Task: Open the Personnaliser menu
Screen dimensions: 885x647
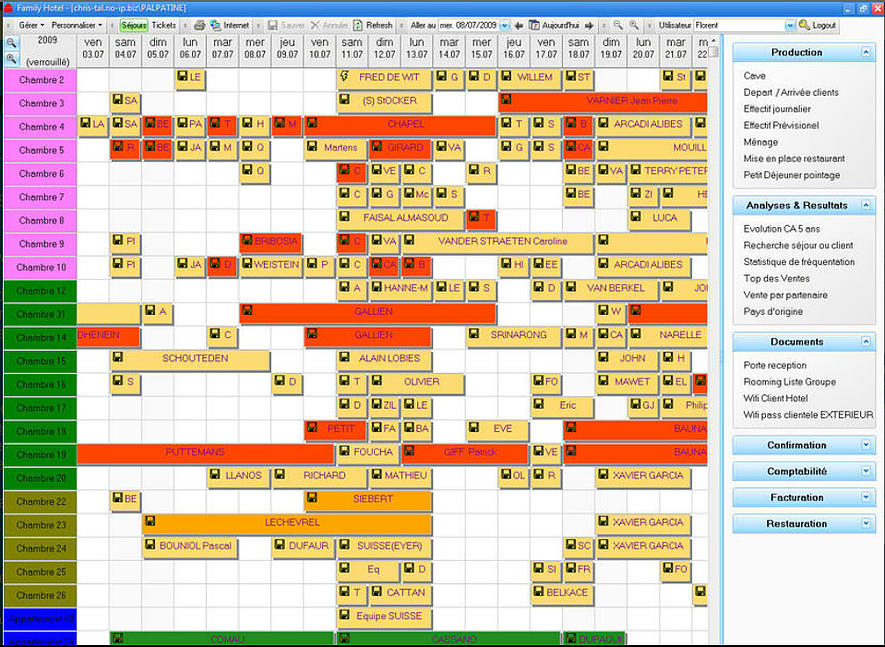Action: coord(77,25)
